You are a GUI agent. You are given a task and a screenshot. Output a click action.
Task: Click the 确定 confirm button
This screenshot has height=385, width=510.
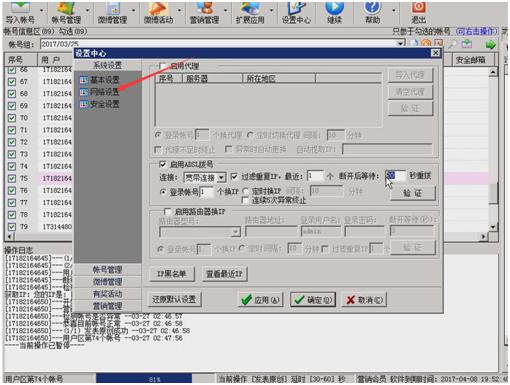point(313,300)
